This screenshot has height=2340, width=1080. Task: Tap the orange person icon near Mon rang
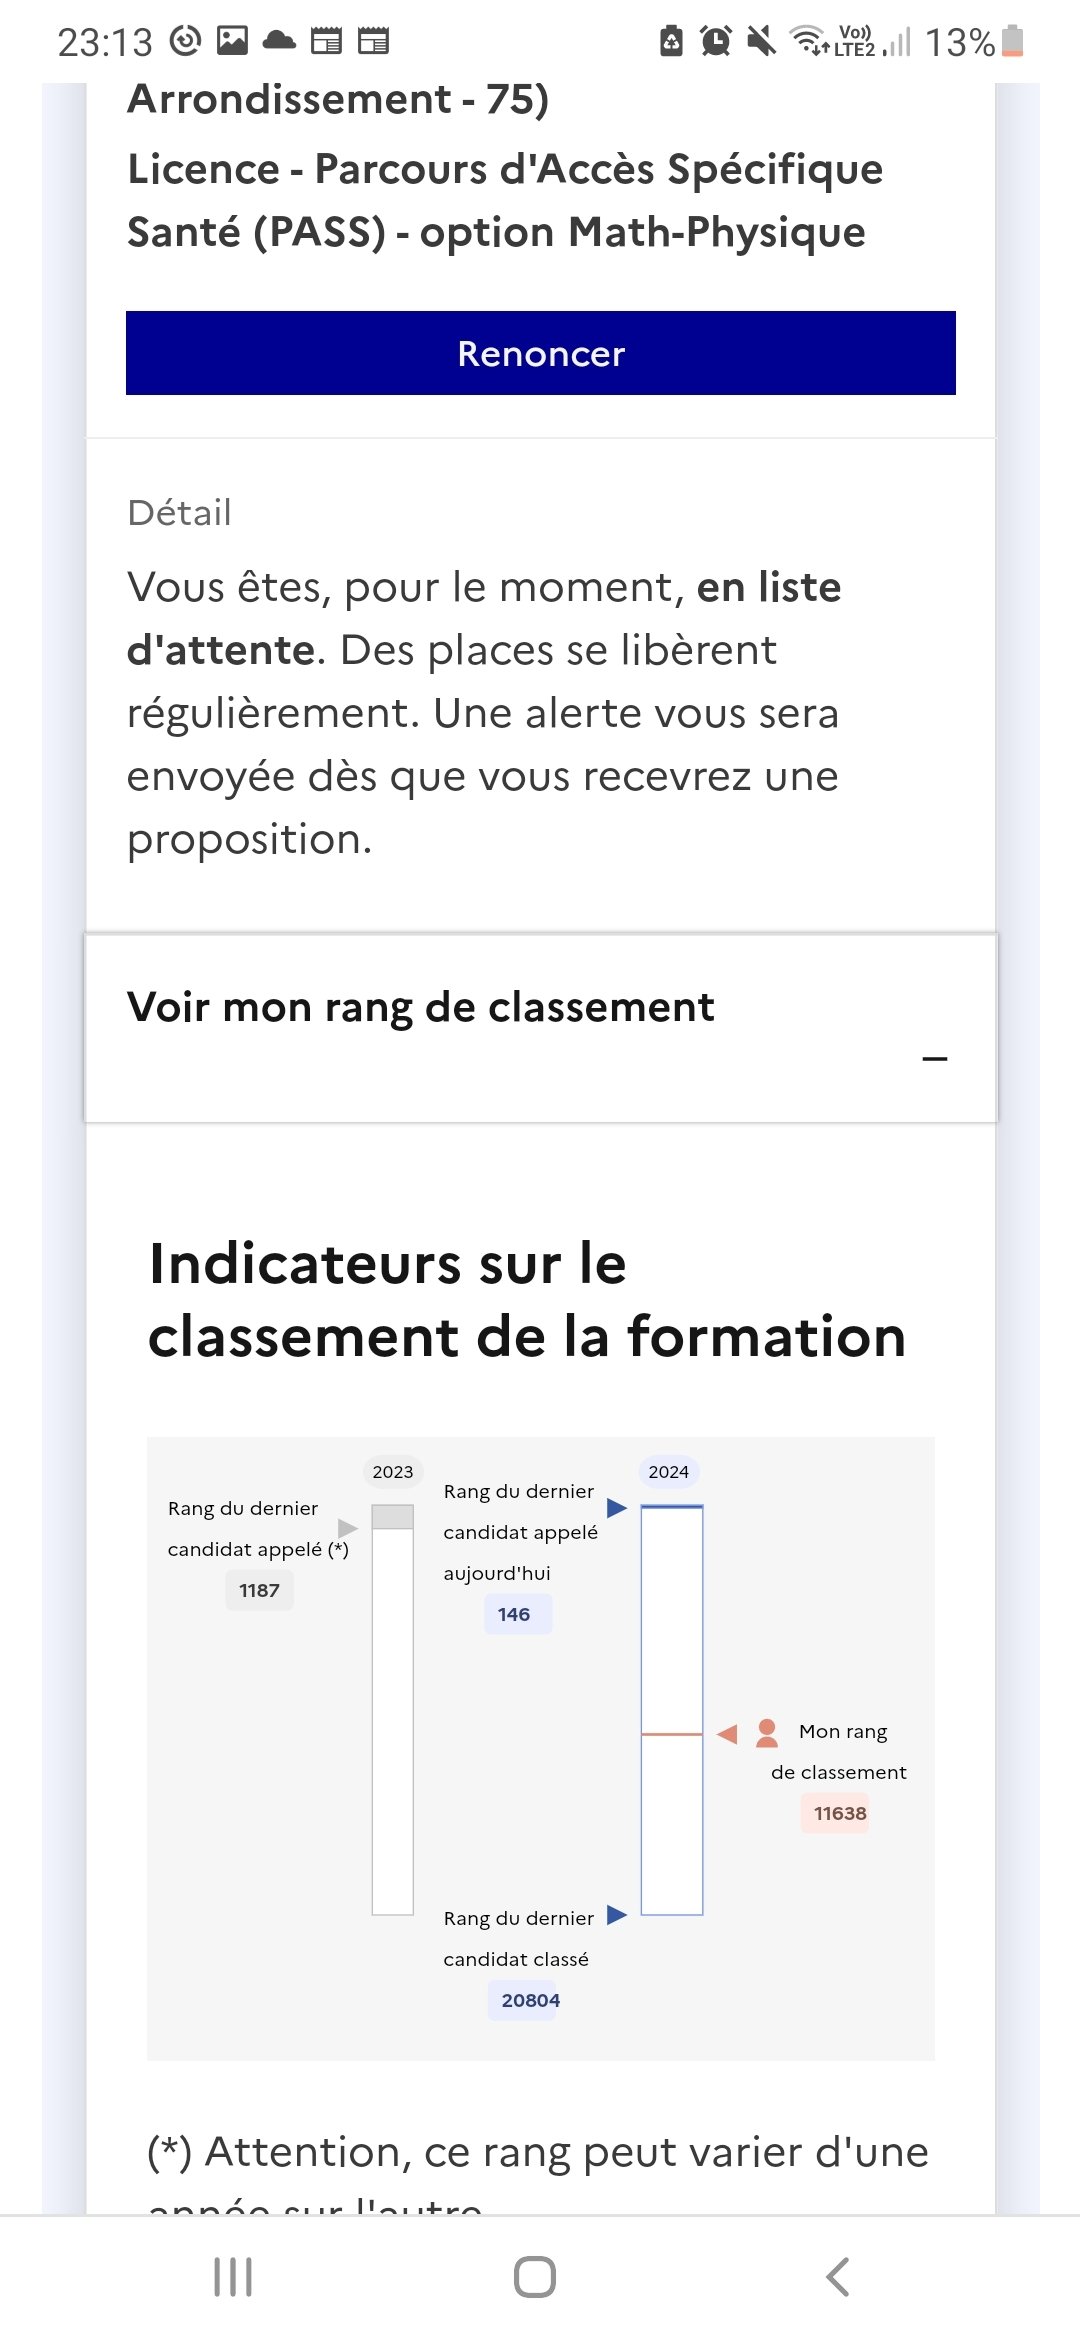click(767, 1732)
